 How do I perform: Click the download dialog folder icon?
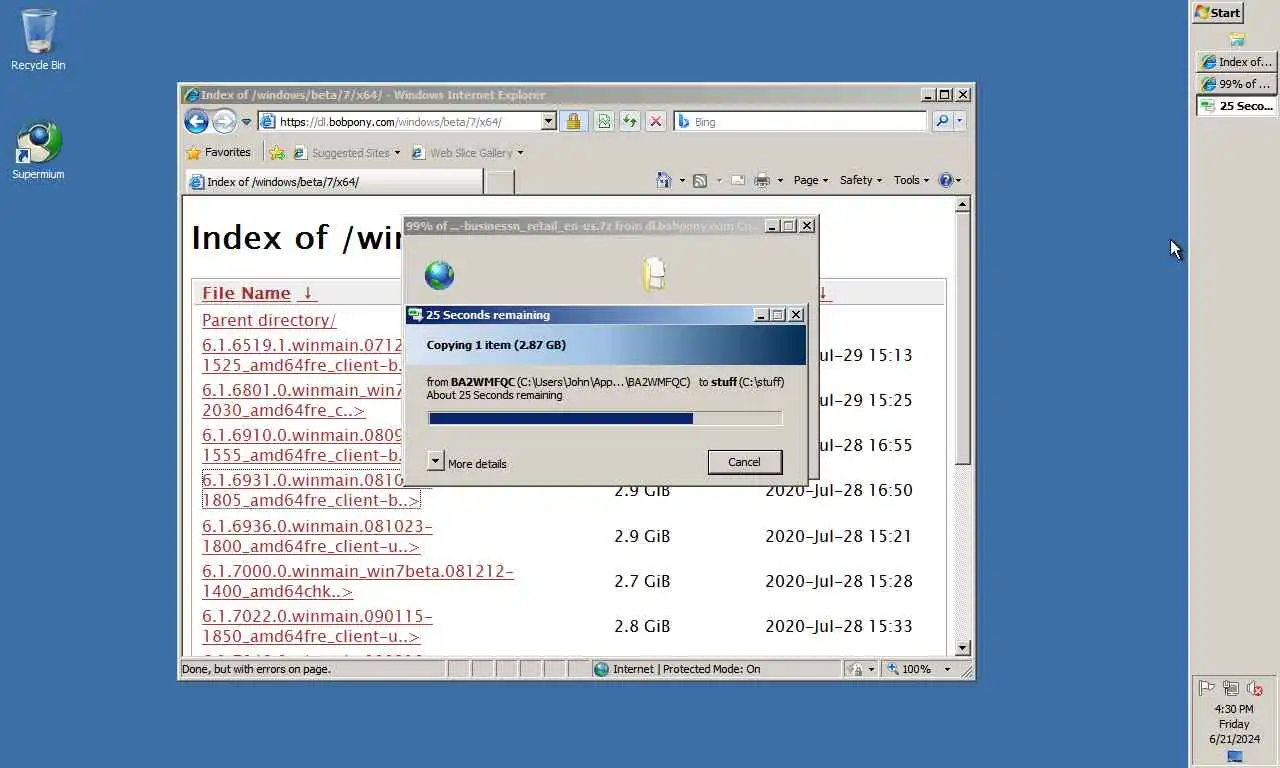[x=654, y=274]
